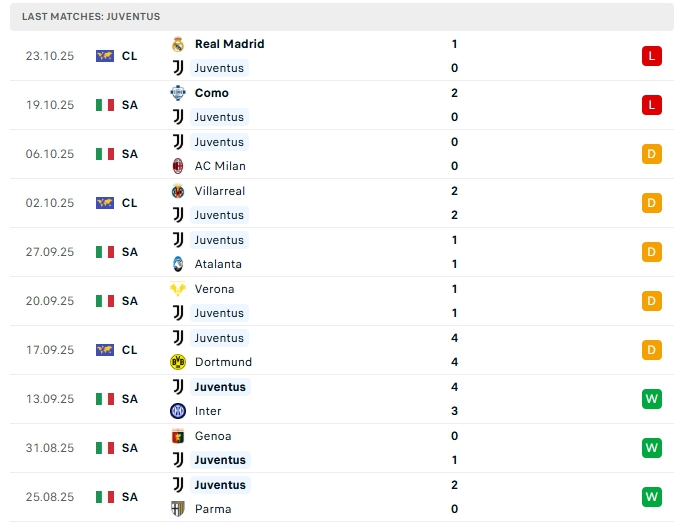
Task: Select the 25.08.25 Juventus vs Parma date
Action: [50, 497]
